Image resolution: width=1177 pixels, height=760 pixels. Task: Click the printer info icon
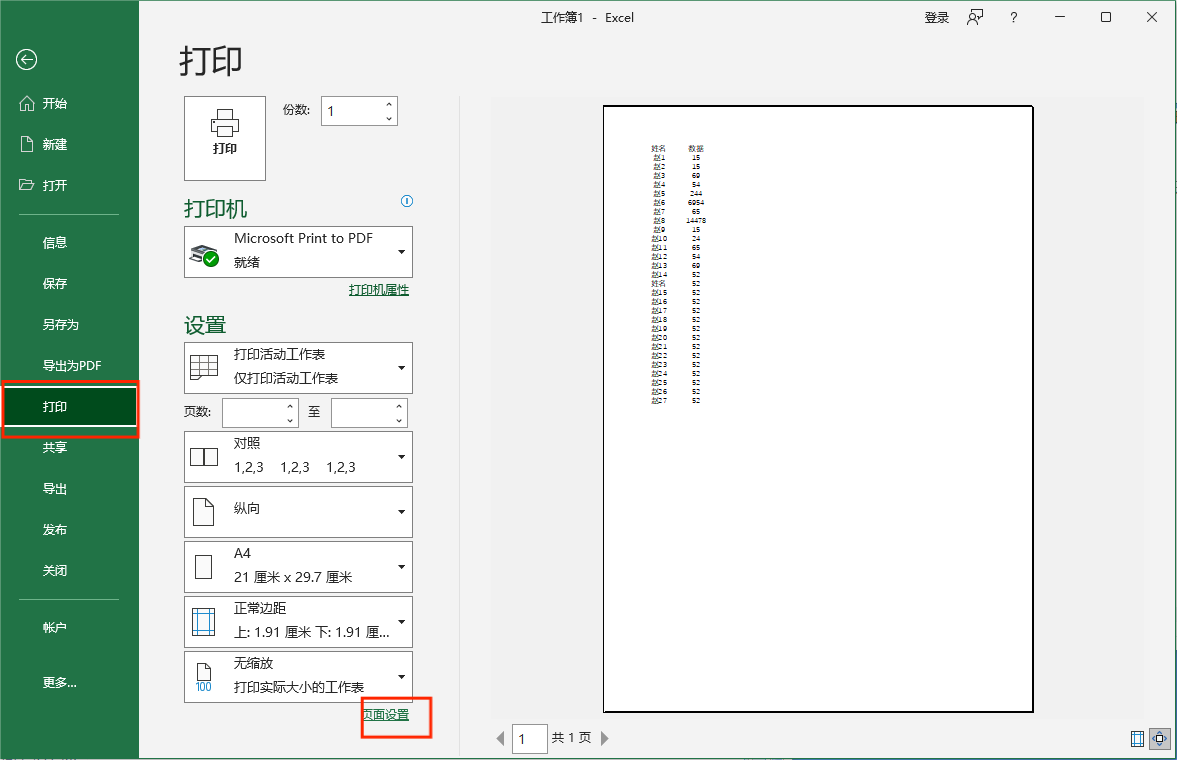(407, 201)
